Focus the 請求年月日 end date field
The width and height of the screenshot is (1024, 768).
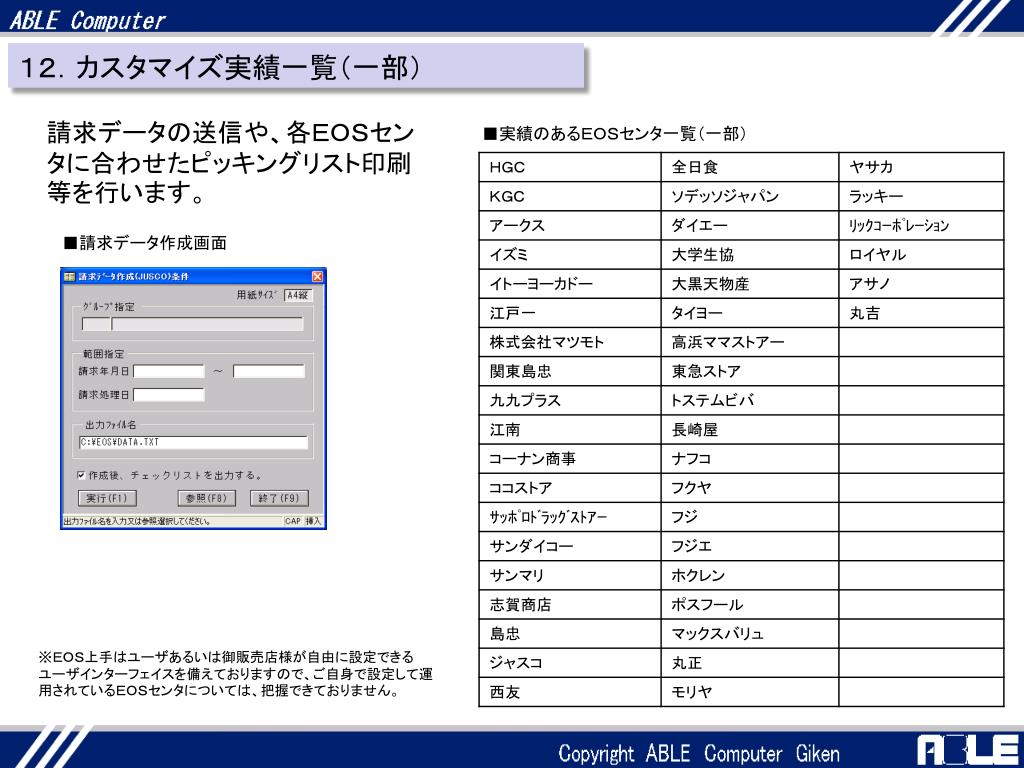tap(269, 372)
